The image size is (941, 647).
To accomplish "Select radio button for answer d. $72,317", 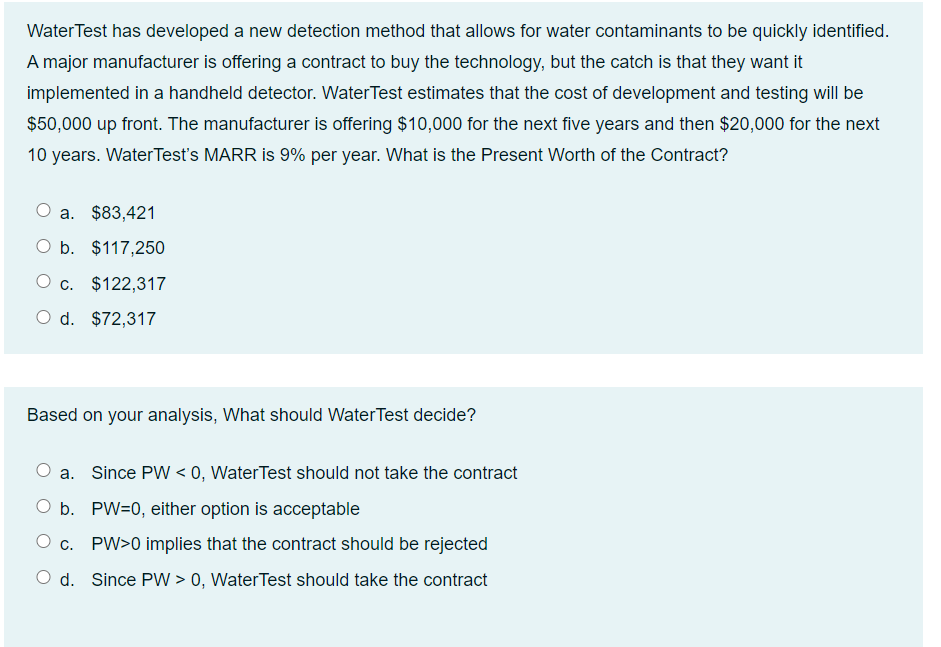I will tap(44, 315).
